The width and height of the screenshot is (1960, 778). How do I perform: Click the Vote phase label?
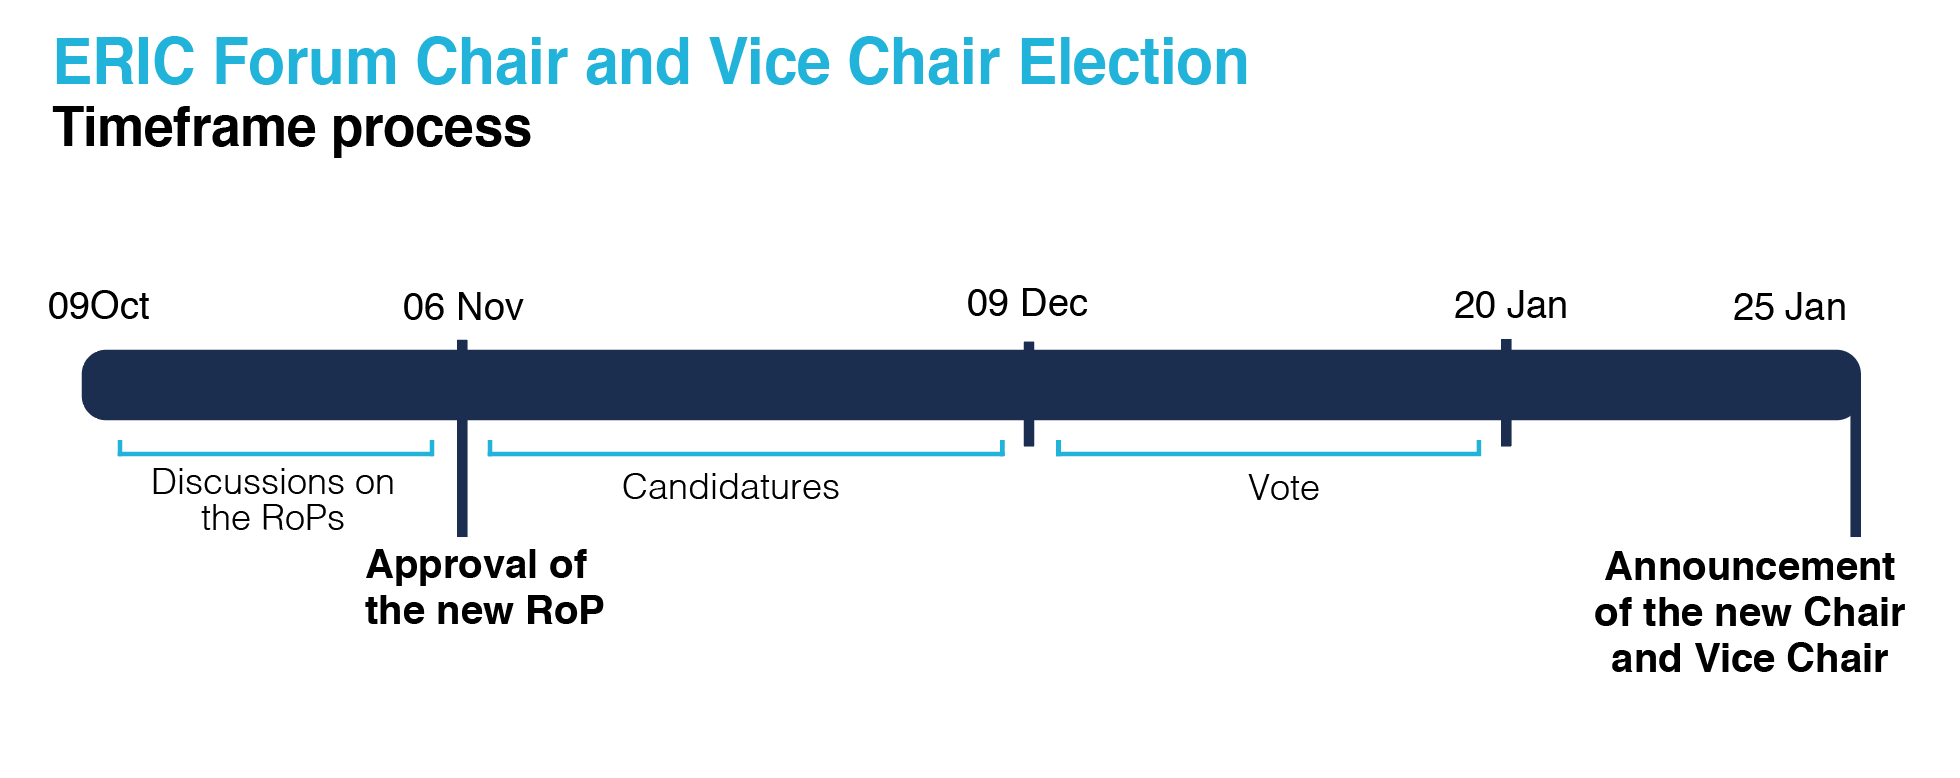coord(1284,488)
